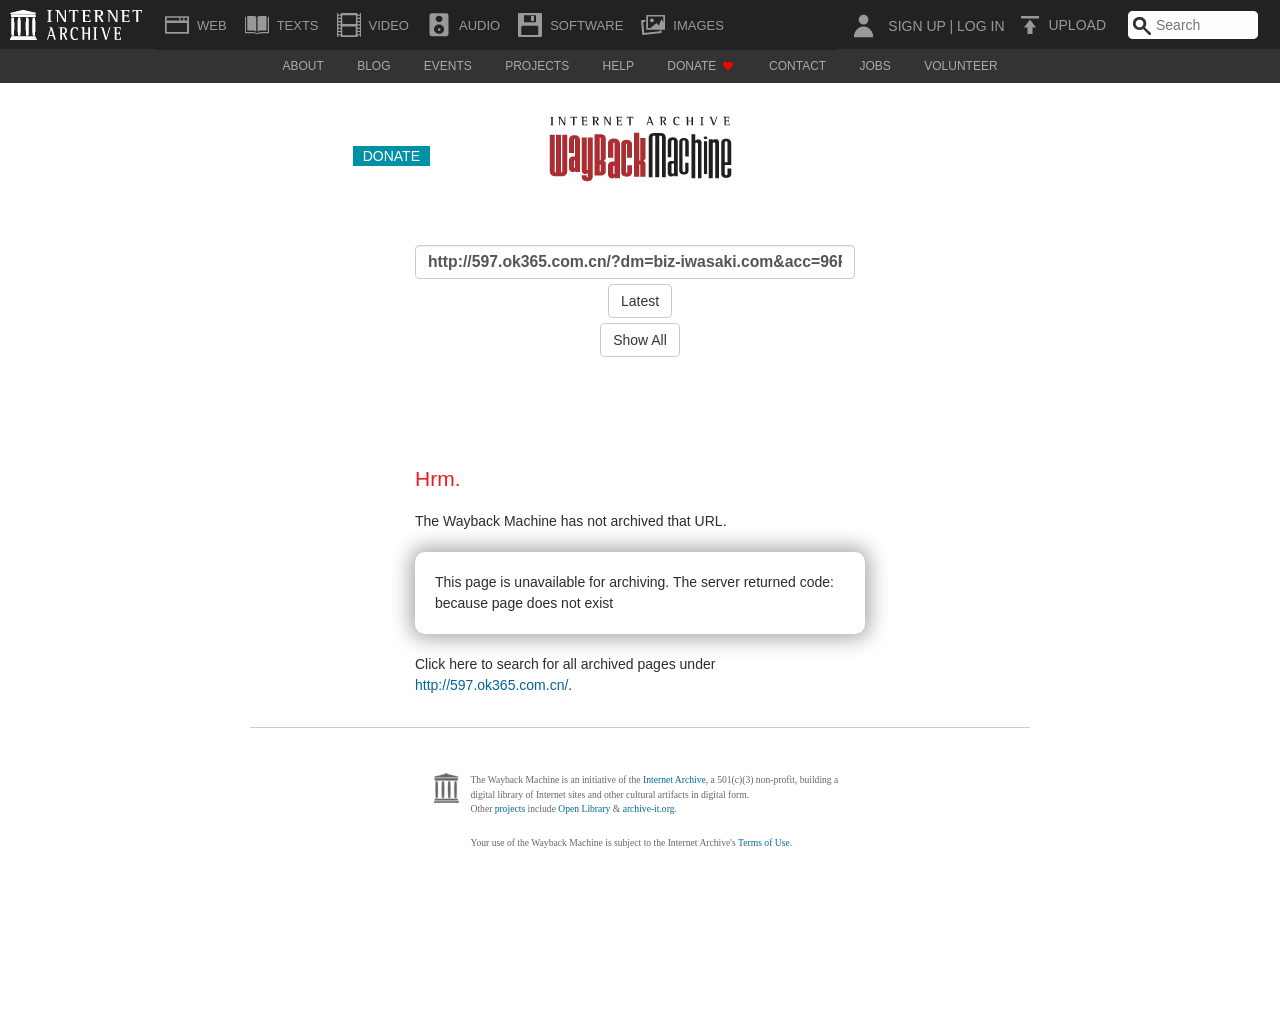Image resolution: width=1280 pixels, height=1024 pixels.
Task: Click the Internet Archive logo icon
Action: (23, 25)
